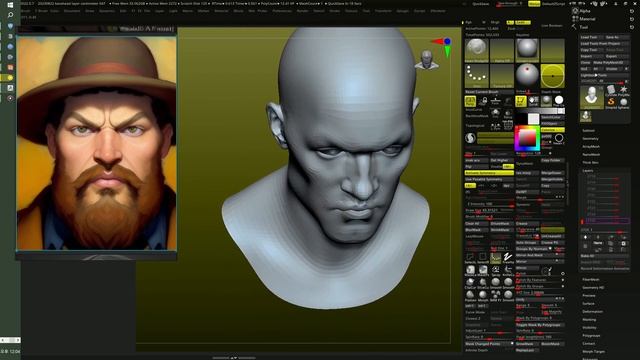640x360 pixels.
Task: Select the KnifeCurve brush icon
Action: (x=508, y=271)
